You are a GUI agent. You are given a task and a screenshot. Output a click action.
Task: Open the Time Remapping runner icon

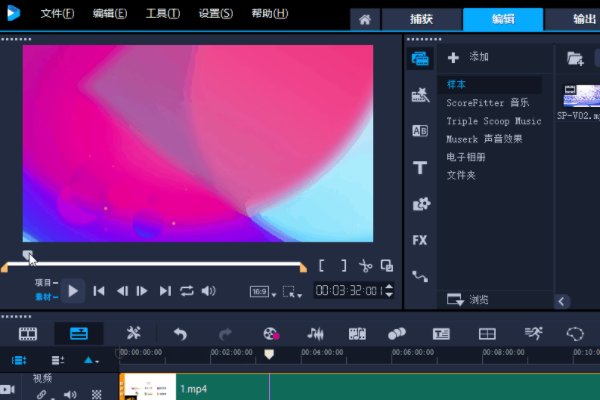tap(533, 333)
